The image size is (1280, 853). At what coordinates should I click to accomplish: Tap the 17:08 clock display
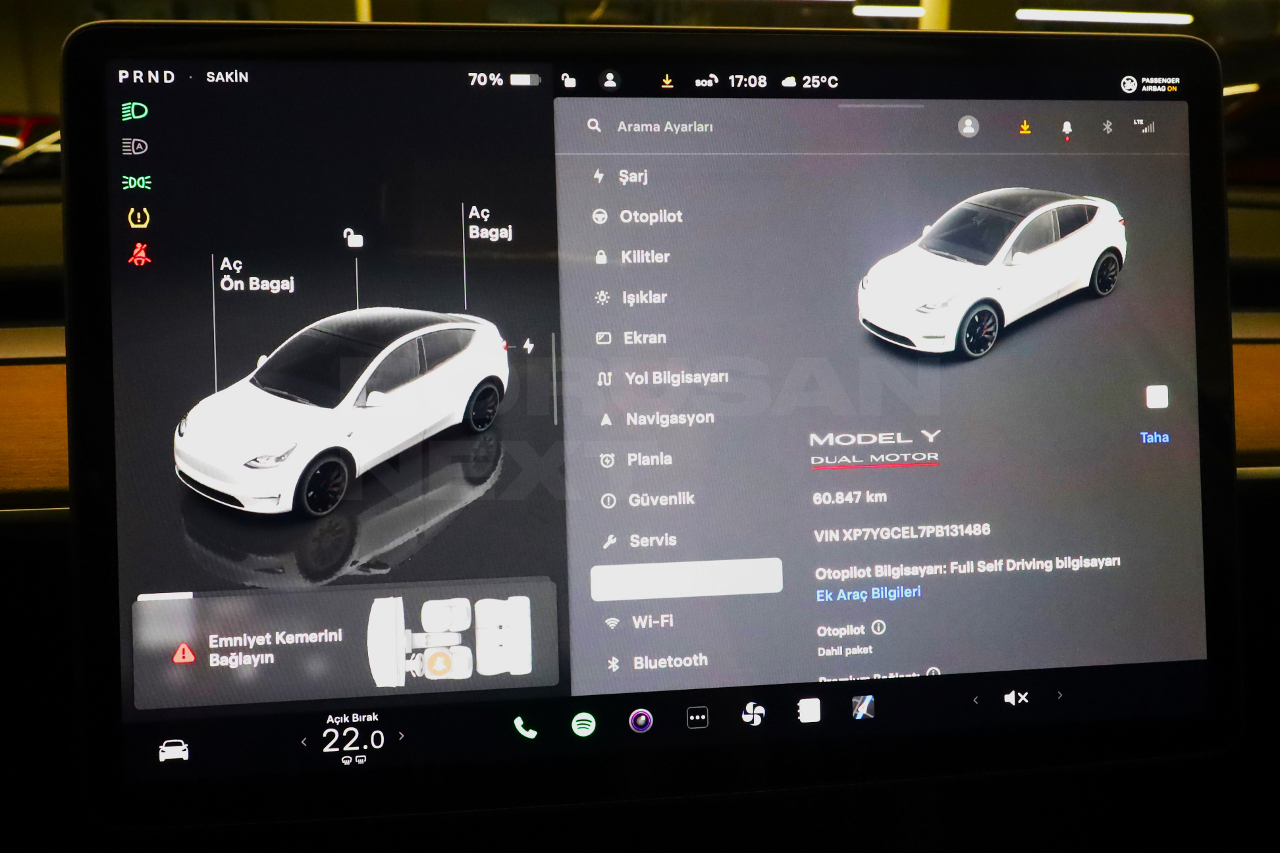point(747,82)
